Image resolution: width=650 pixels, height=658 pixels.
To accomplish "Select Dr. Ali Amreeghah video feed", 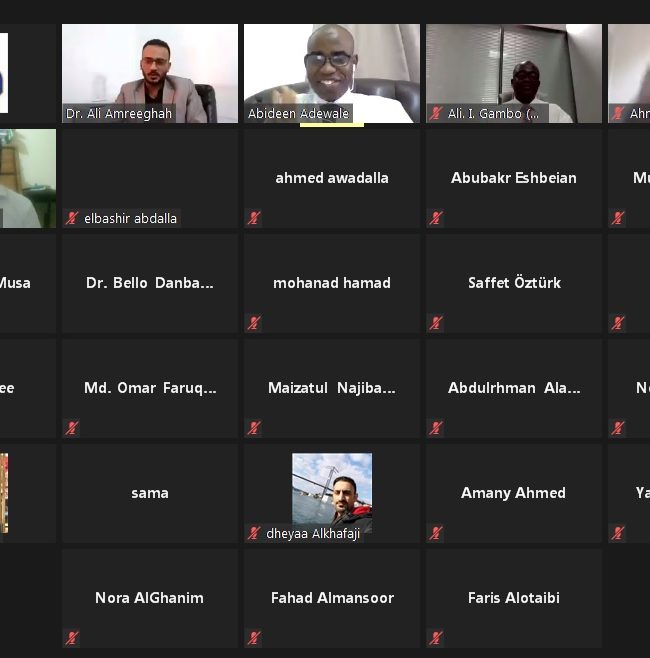I will 150,73.
